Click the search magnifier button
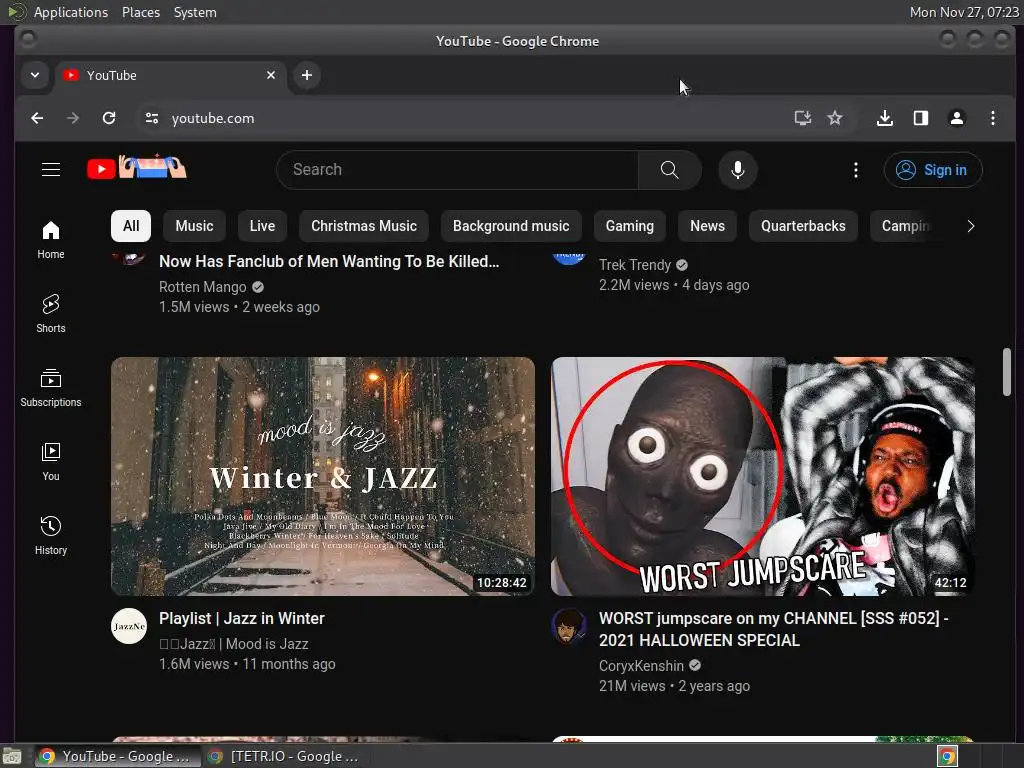The width and height of the screenshot is (1024, 768). pos(669,170)
